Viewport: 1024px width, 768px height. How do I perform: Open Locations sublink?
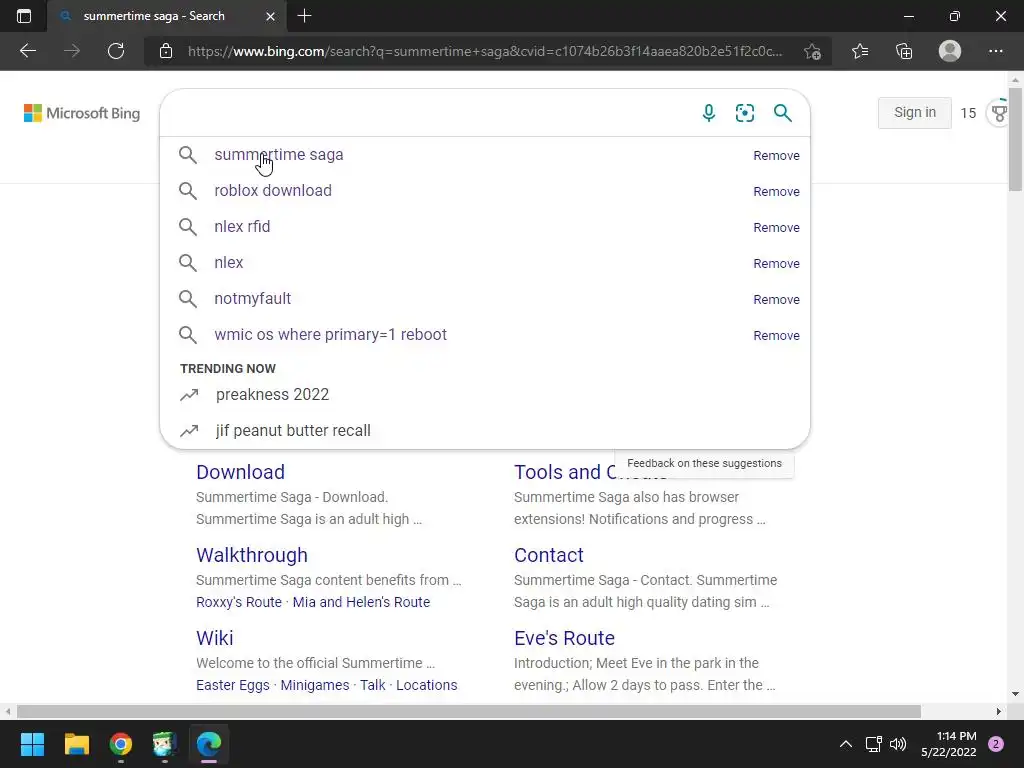pyautogui.click(x=426, y=685)
